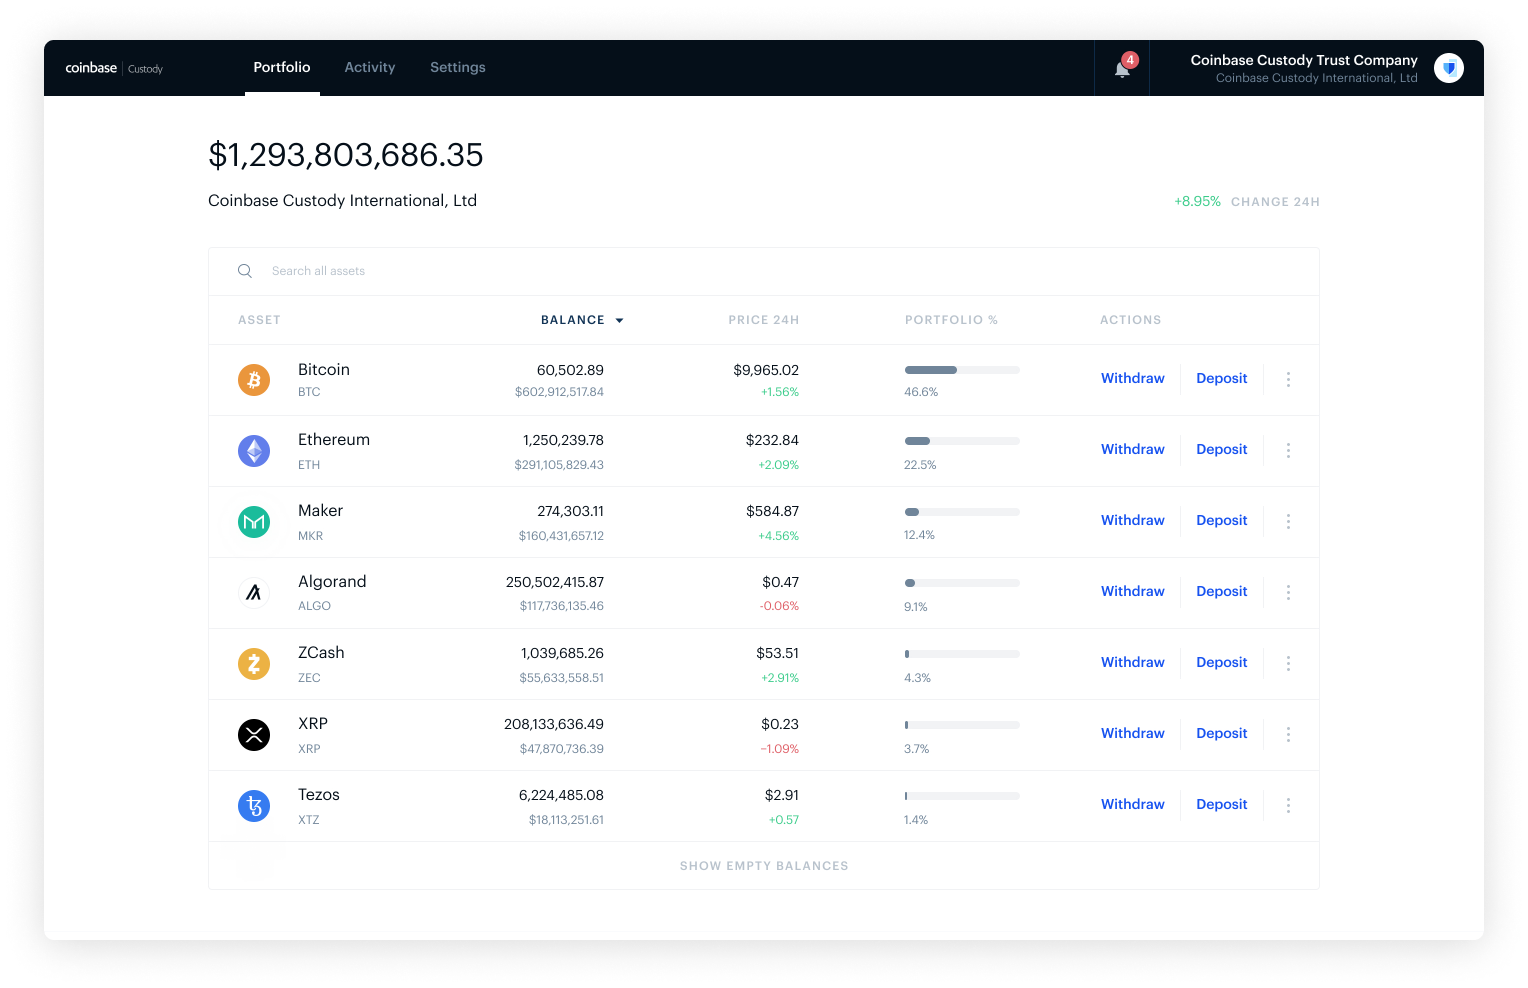
Task: Click ZCash price $53.51
Action: pyautogui.click(x=777, y=653)
